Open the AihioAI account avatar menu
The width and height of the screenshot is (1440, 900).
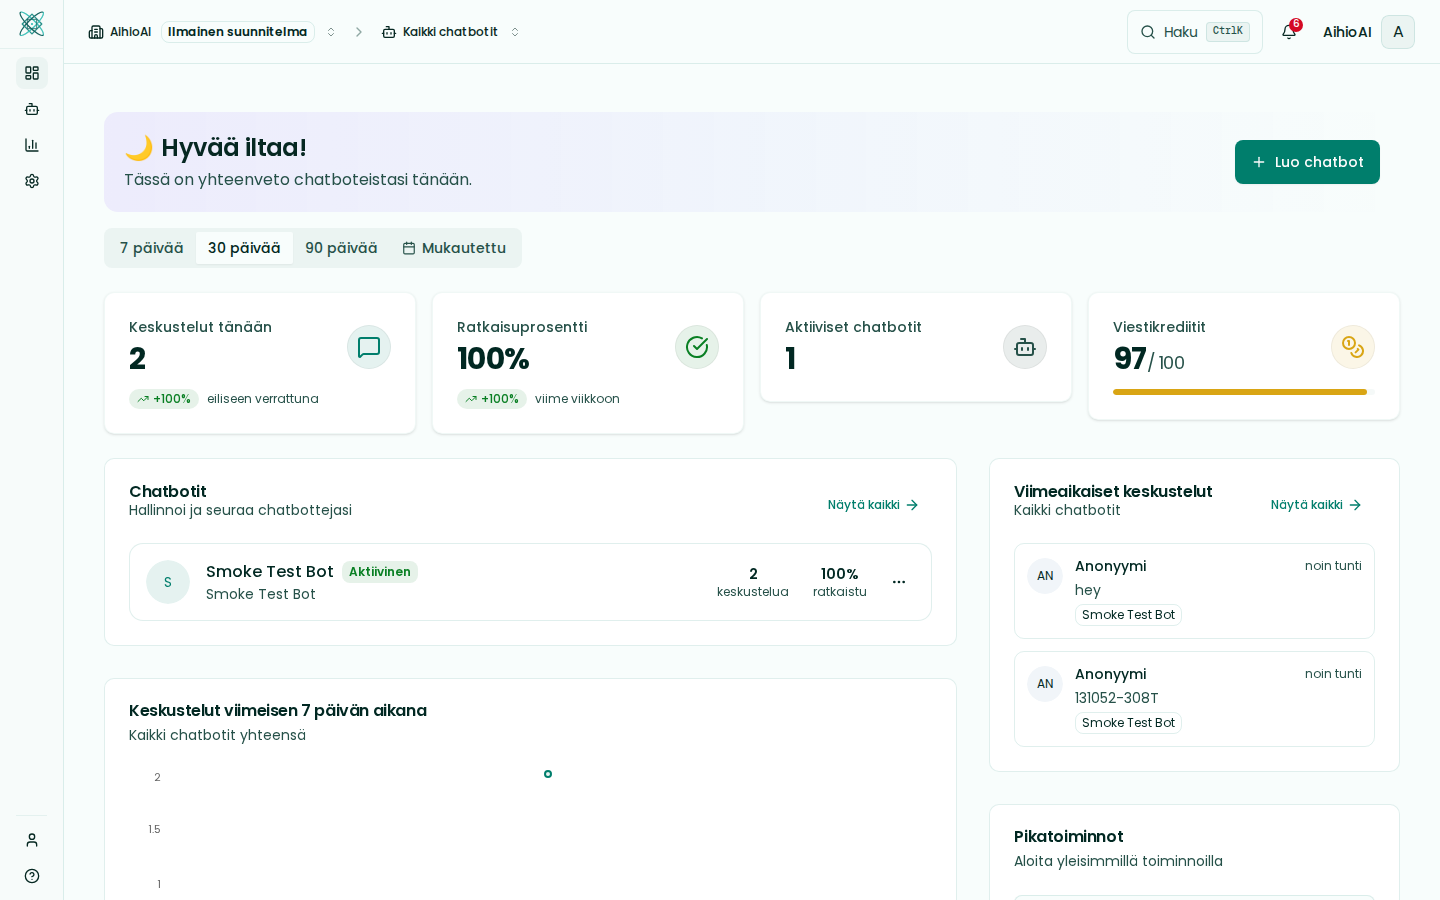coord(1397,32)
